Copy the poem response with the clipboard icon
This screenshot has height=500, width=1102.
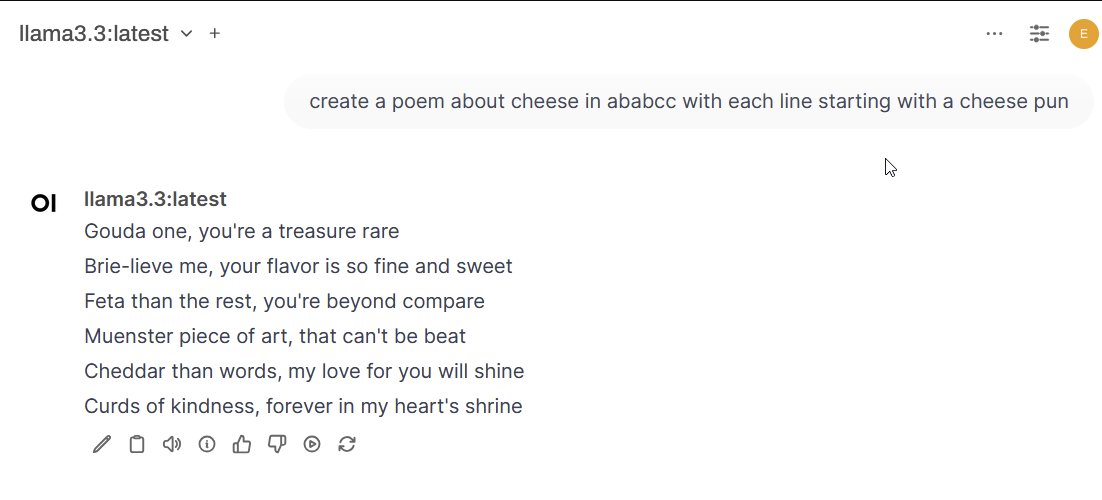[137, 444]
